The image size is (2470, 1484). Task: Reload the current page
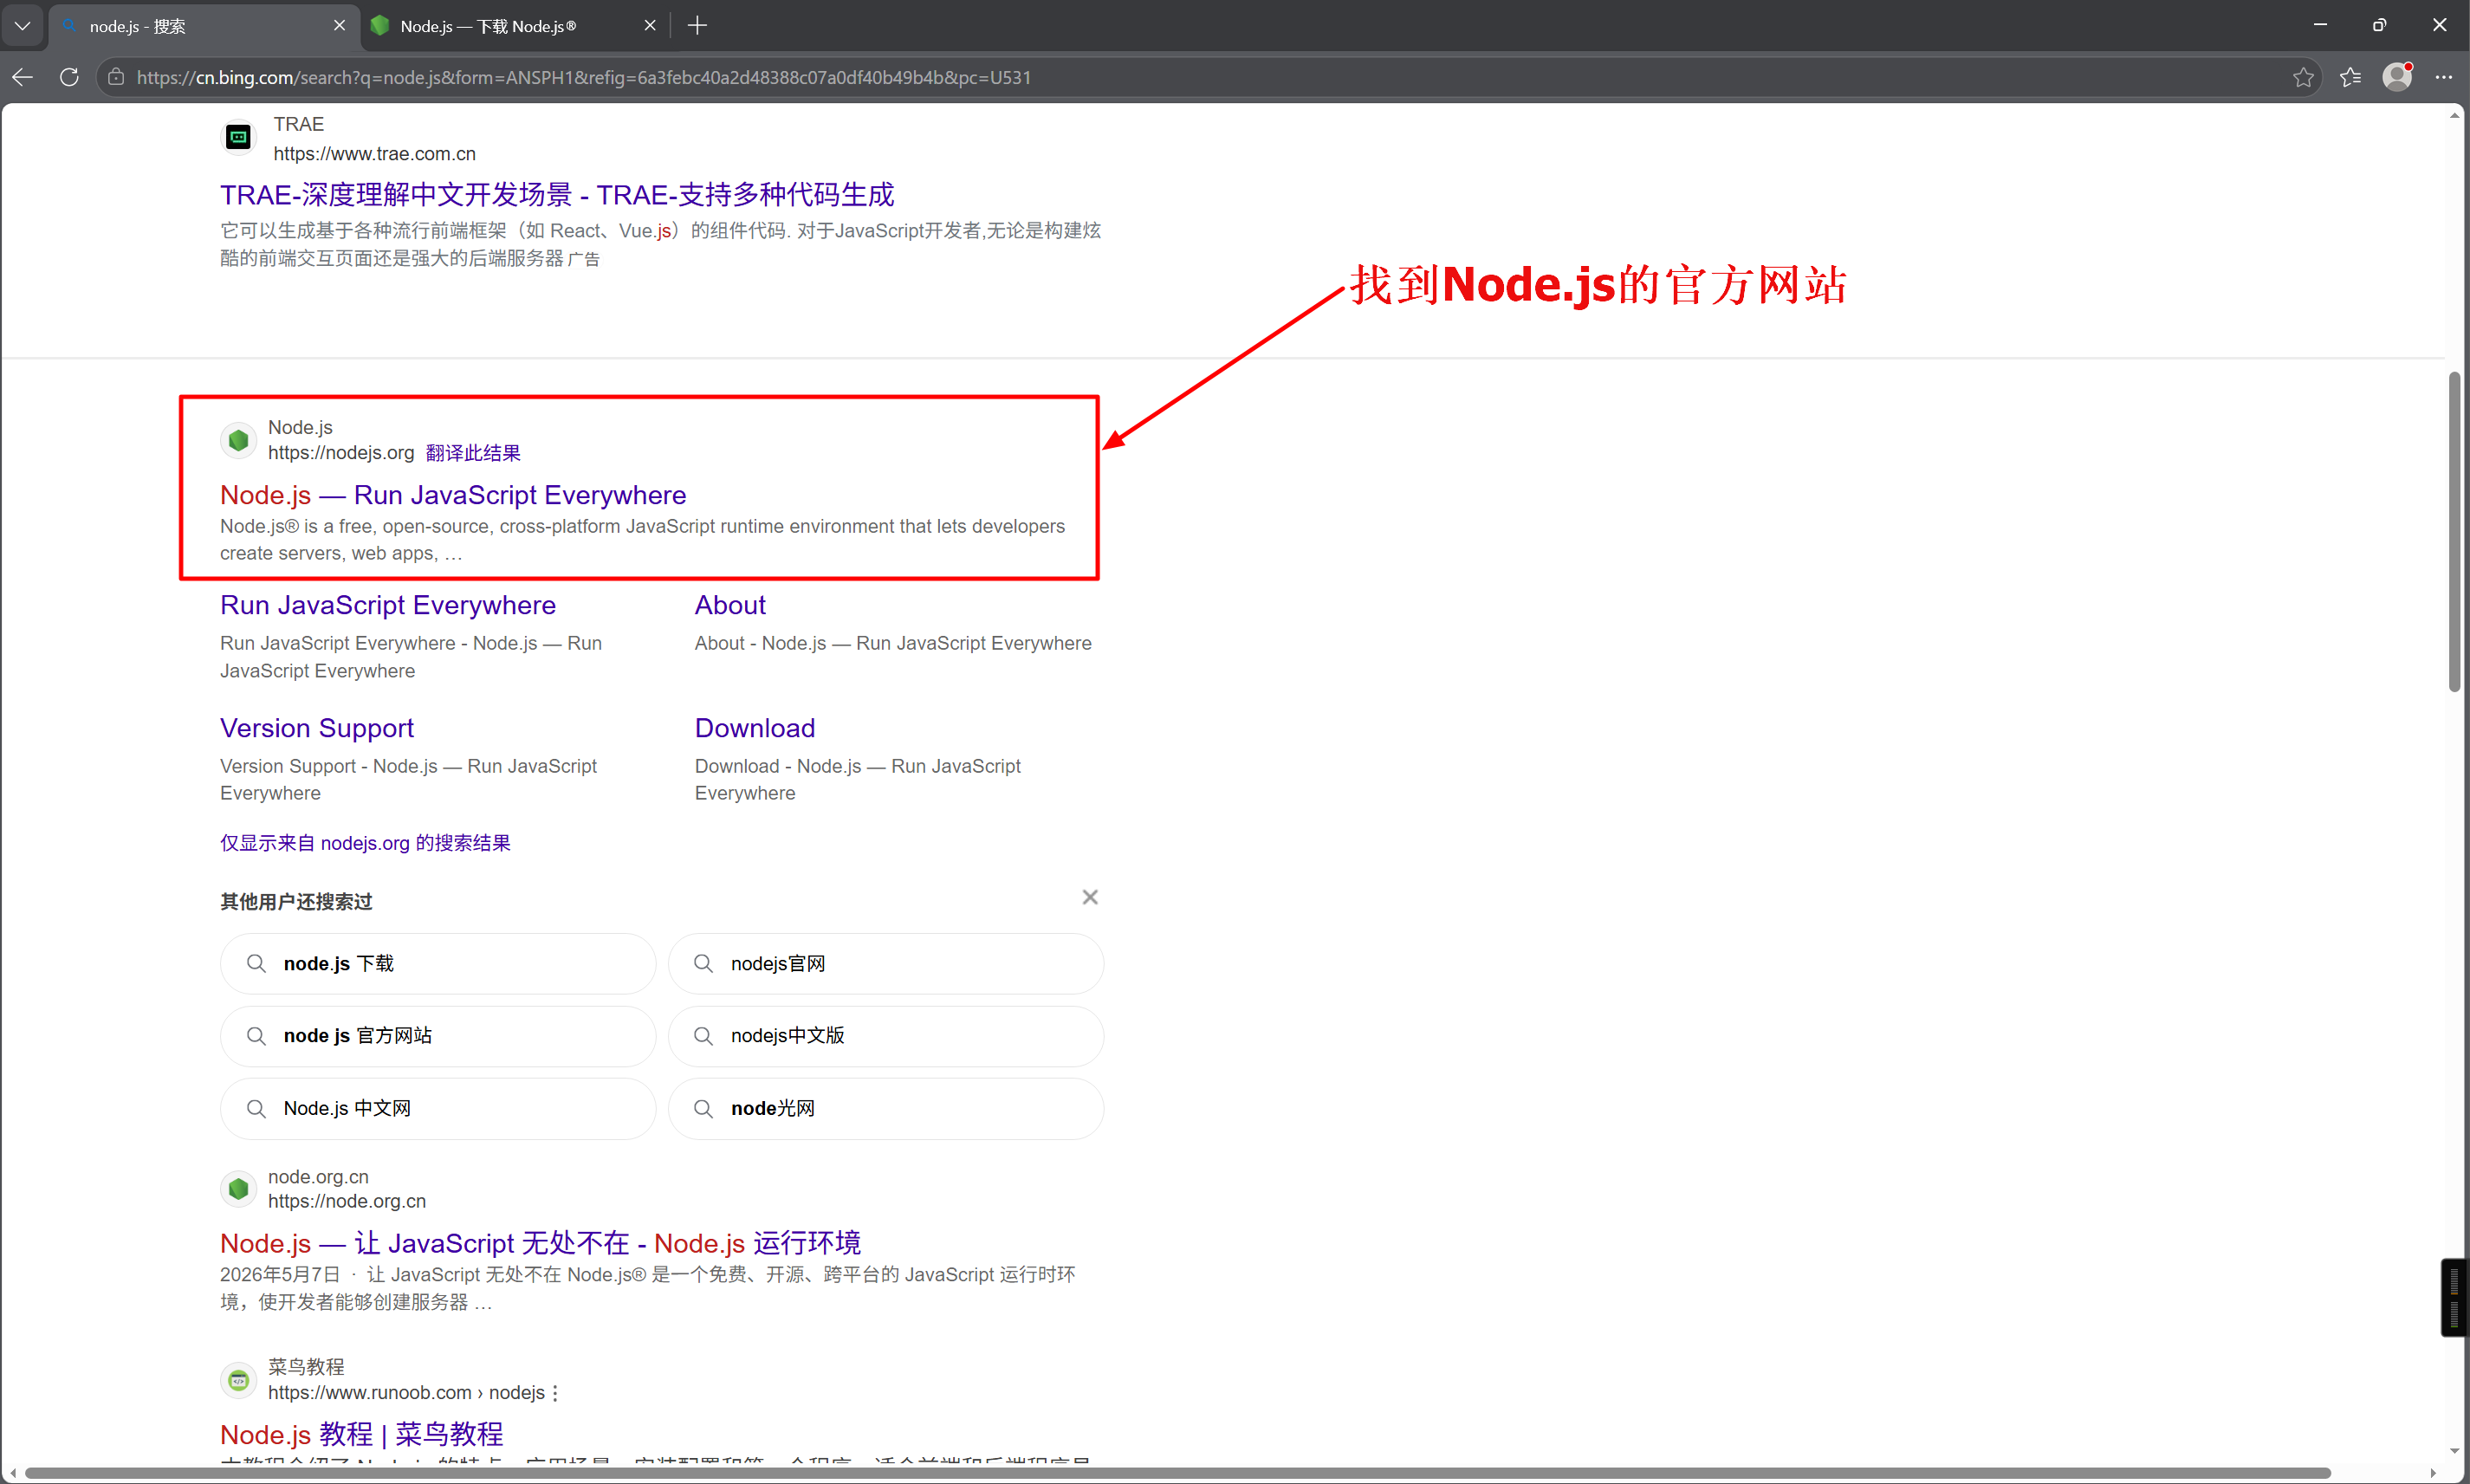69,77
